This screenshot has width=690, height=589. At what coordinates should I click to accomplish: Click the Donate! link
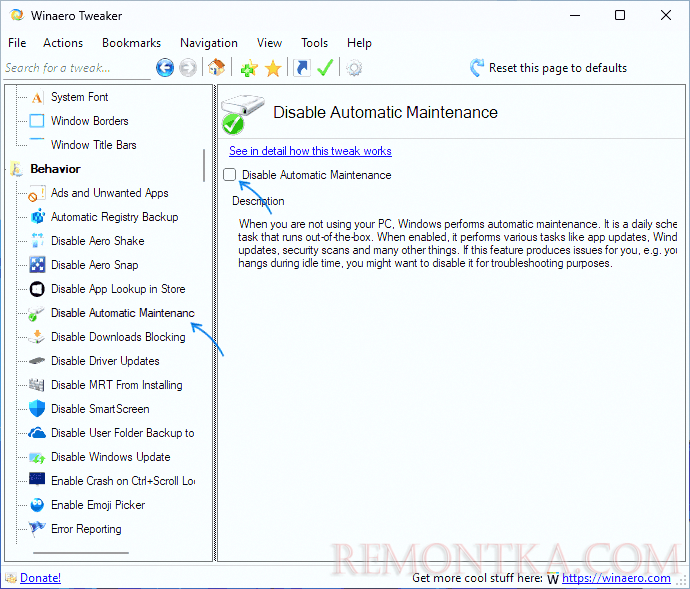[x=40, y=578]
